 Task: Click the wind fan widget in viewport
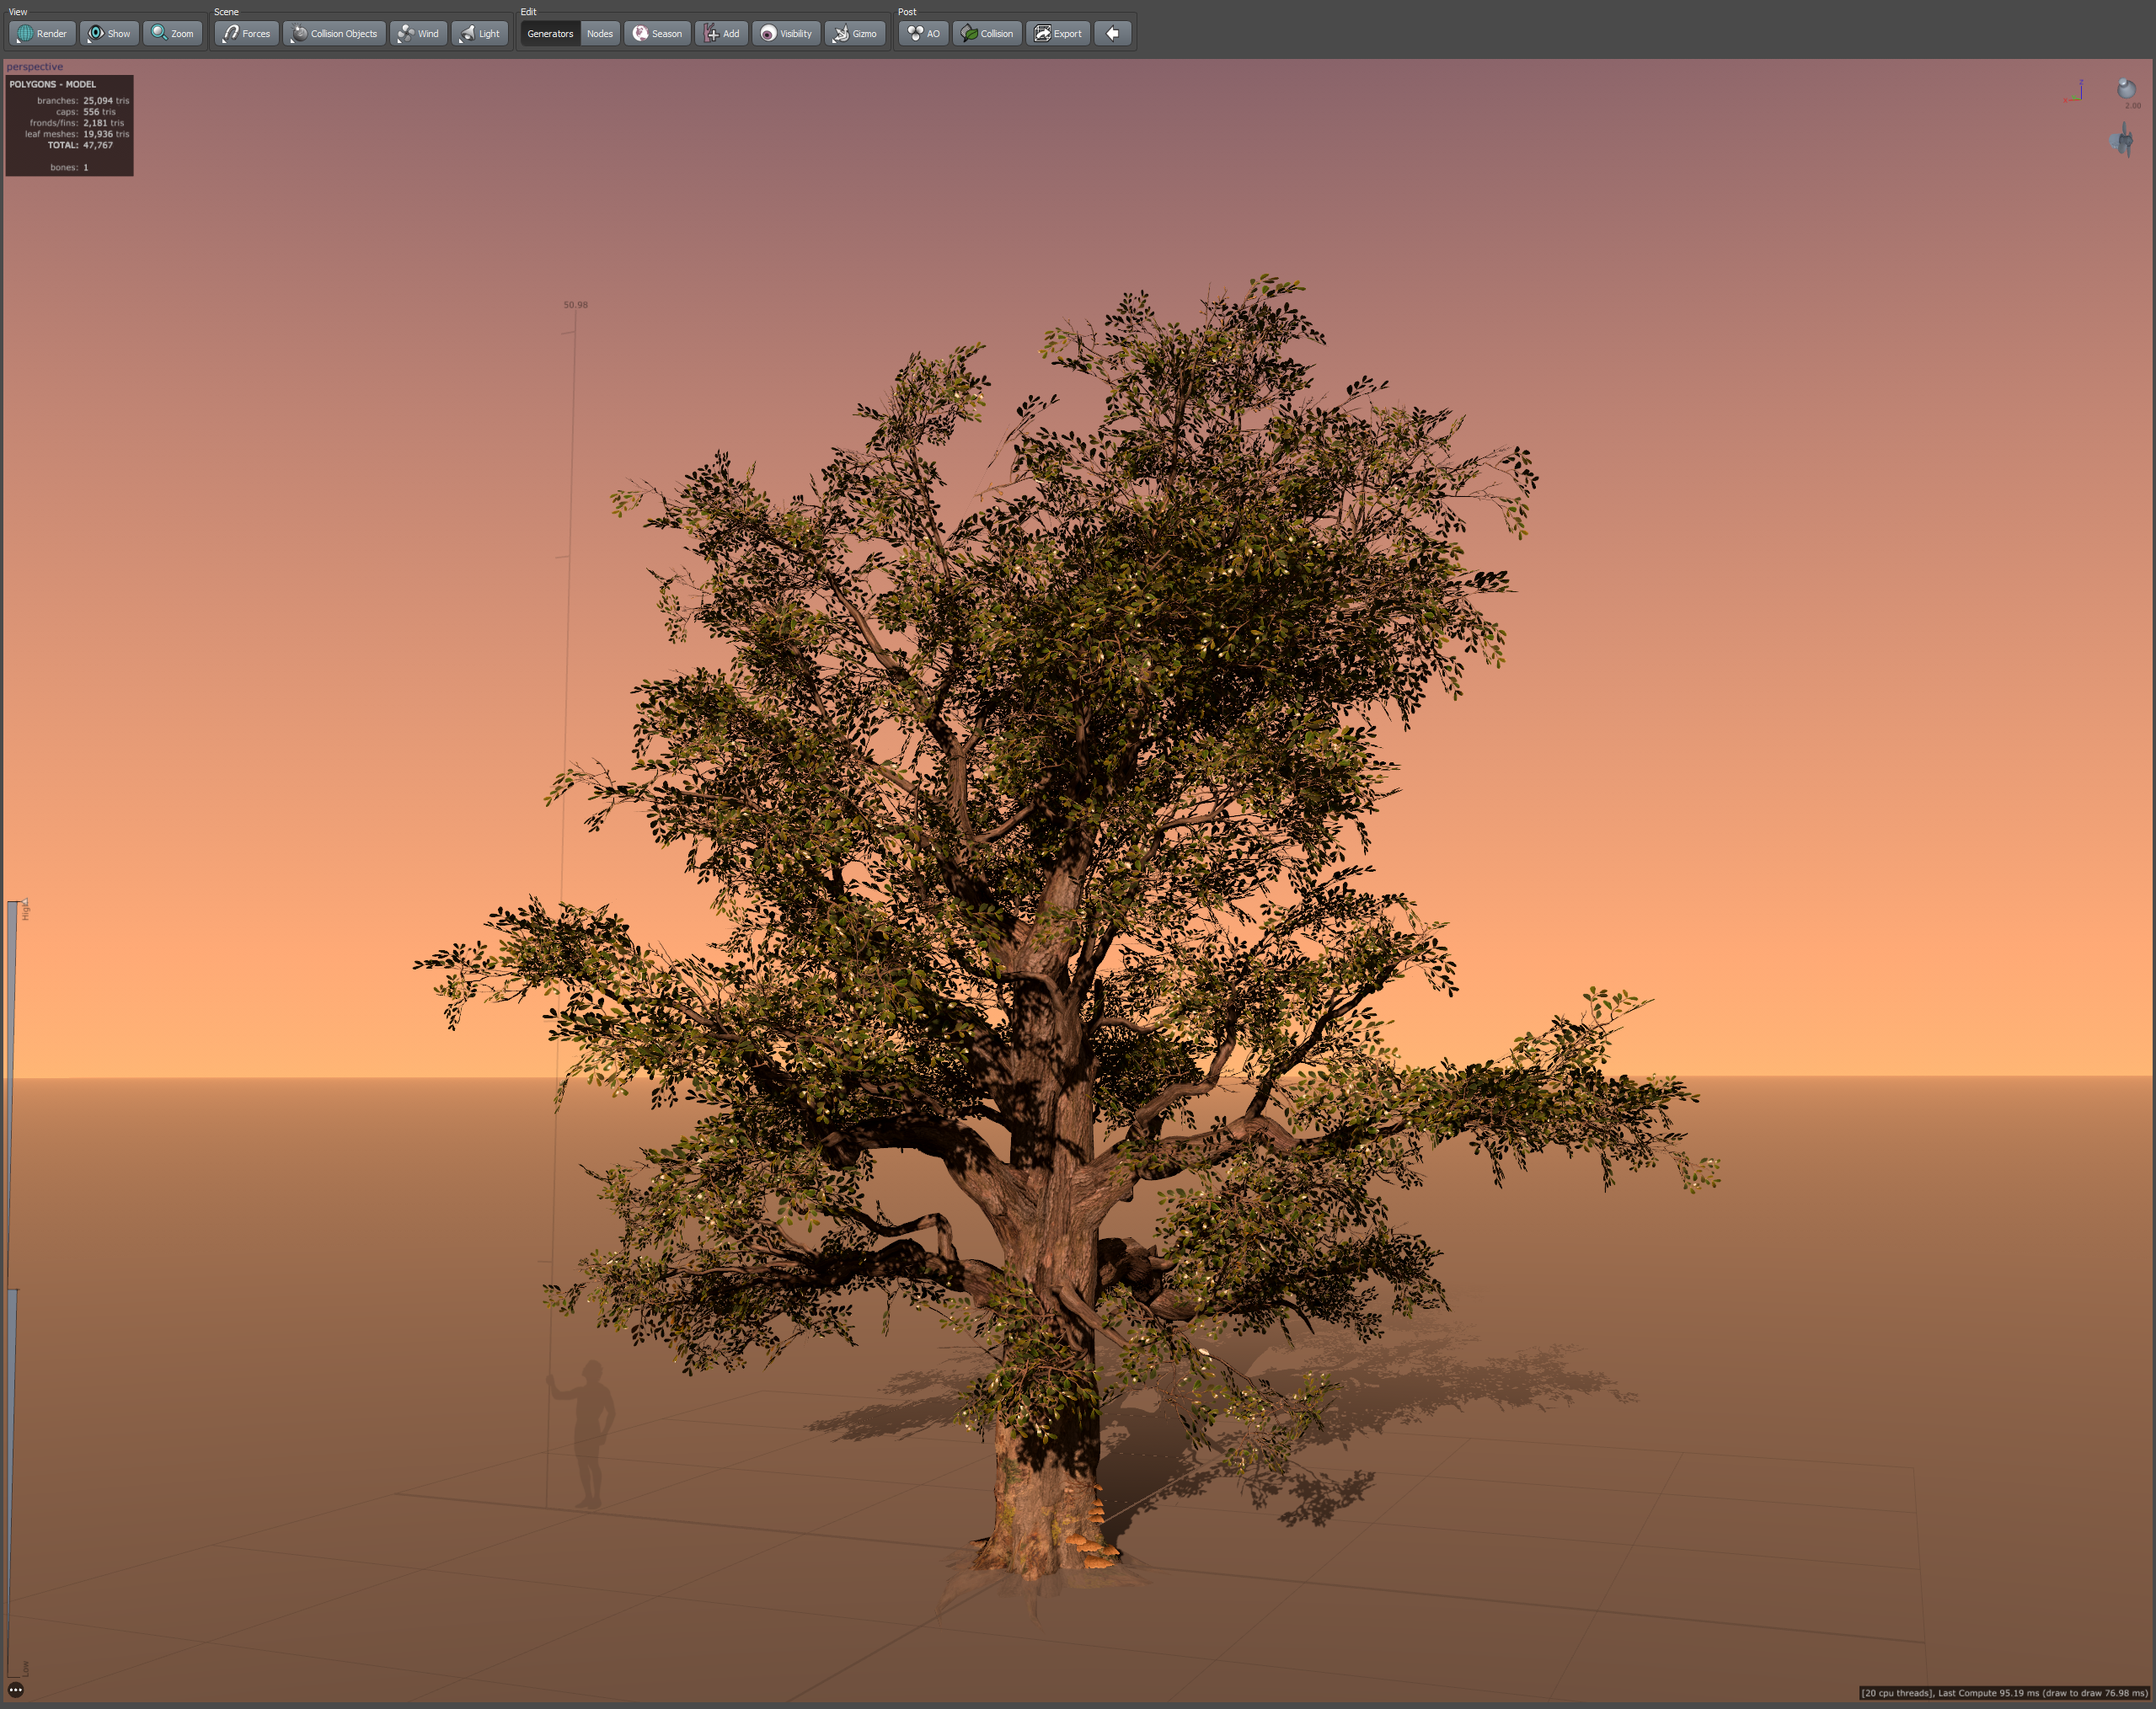[x=2122, y=141]
